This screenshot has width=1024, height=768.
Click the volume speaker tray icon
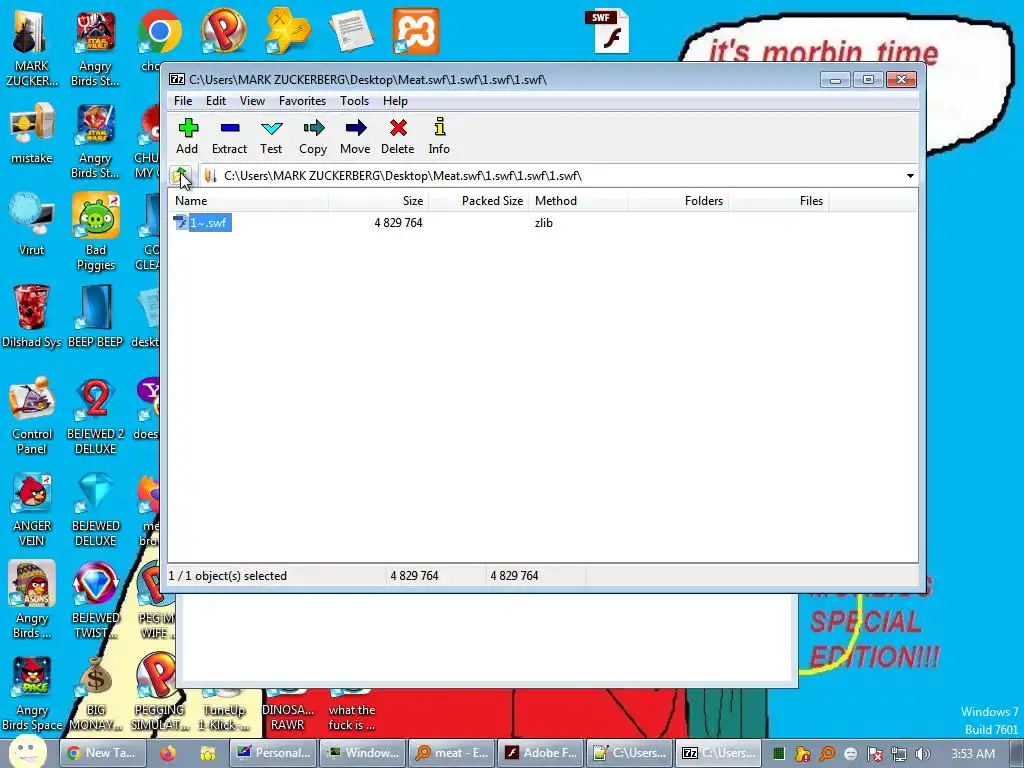click(x=923, y=754)
